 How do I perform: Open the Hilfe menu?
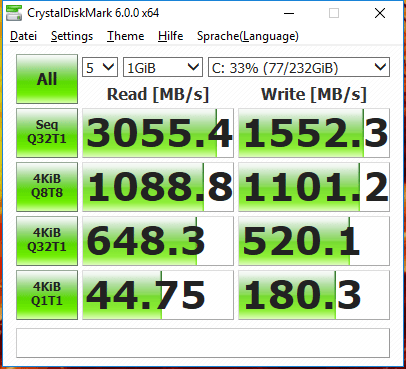(170, 36)
